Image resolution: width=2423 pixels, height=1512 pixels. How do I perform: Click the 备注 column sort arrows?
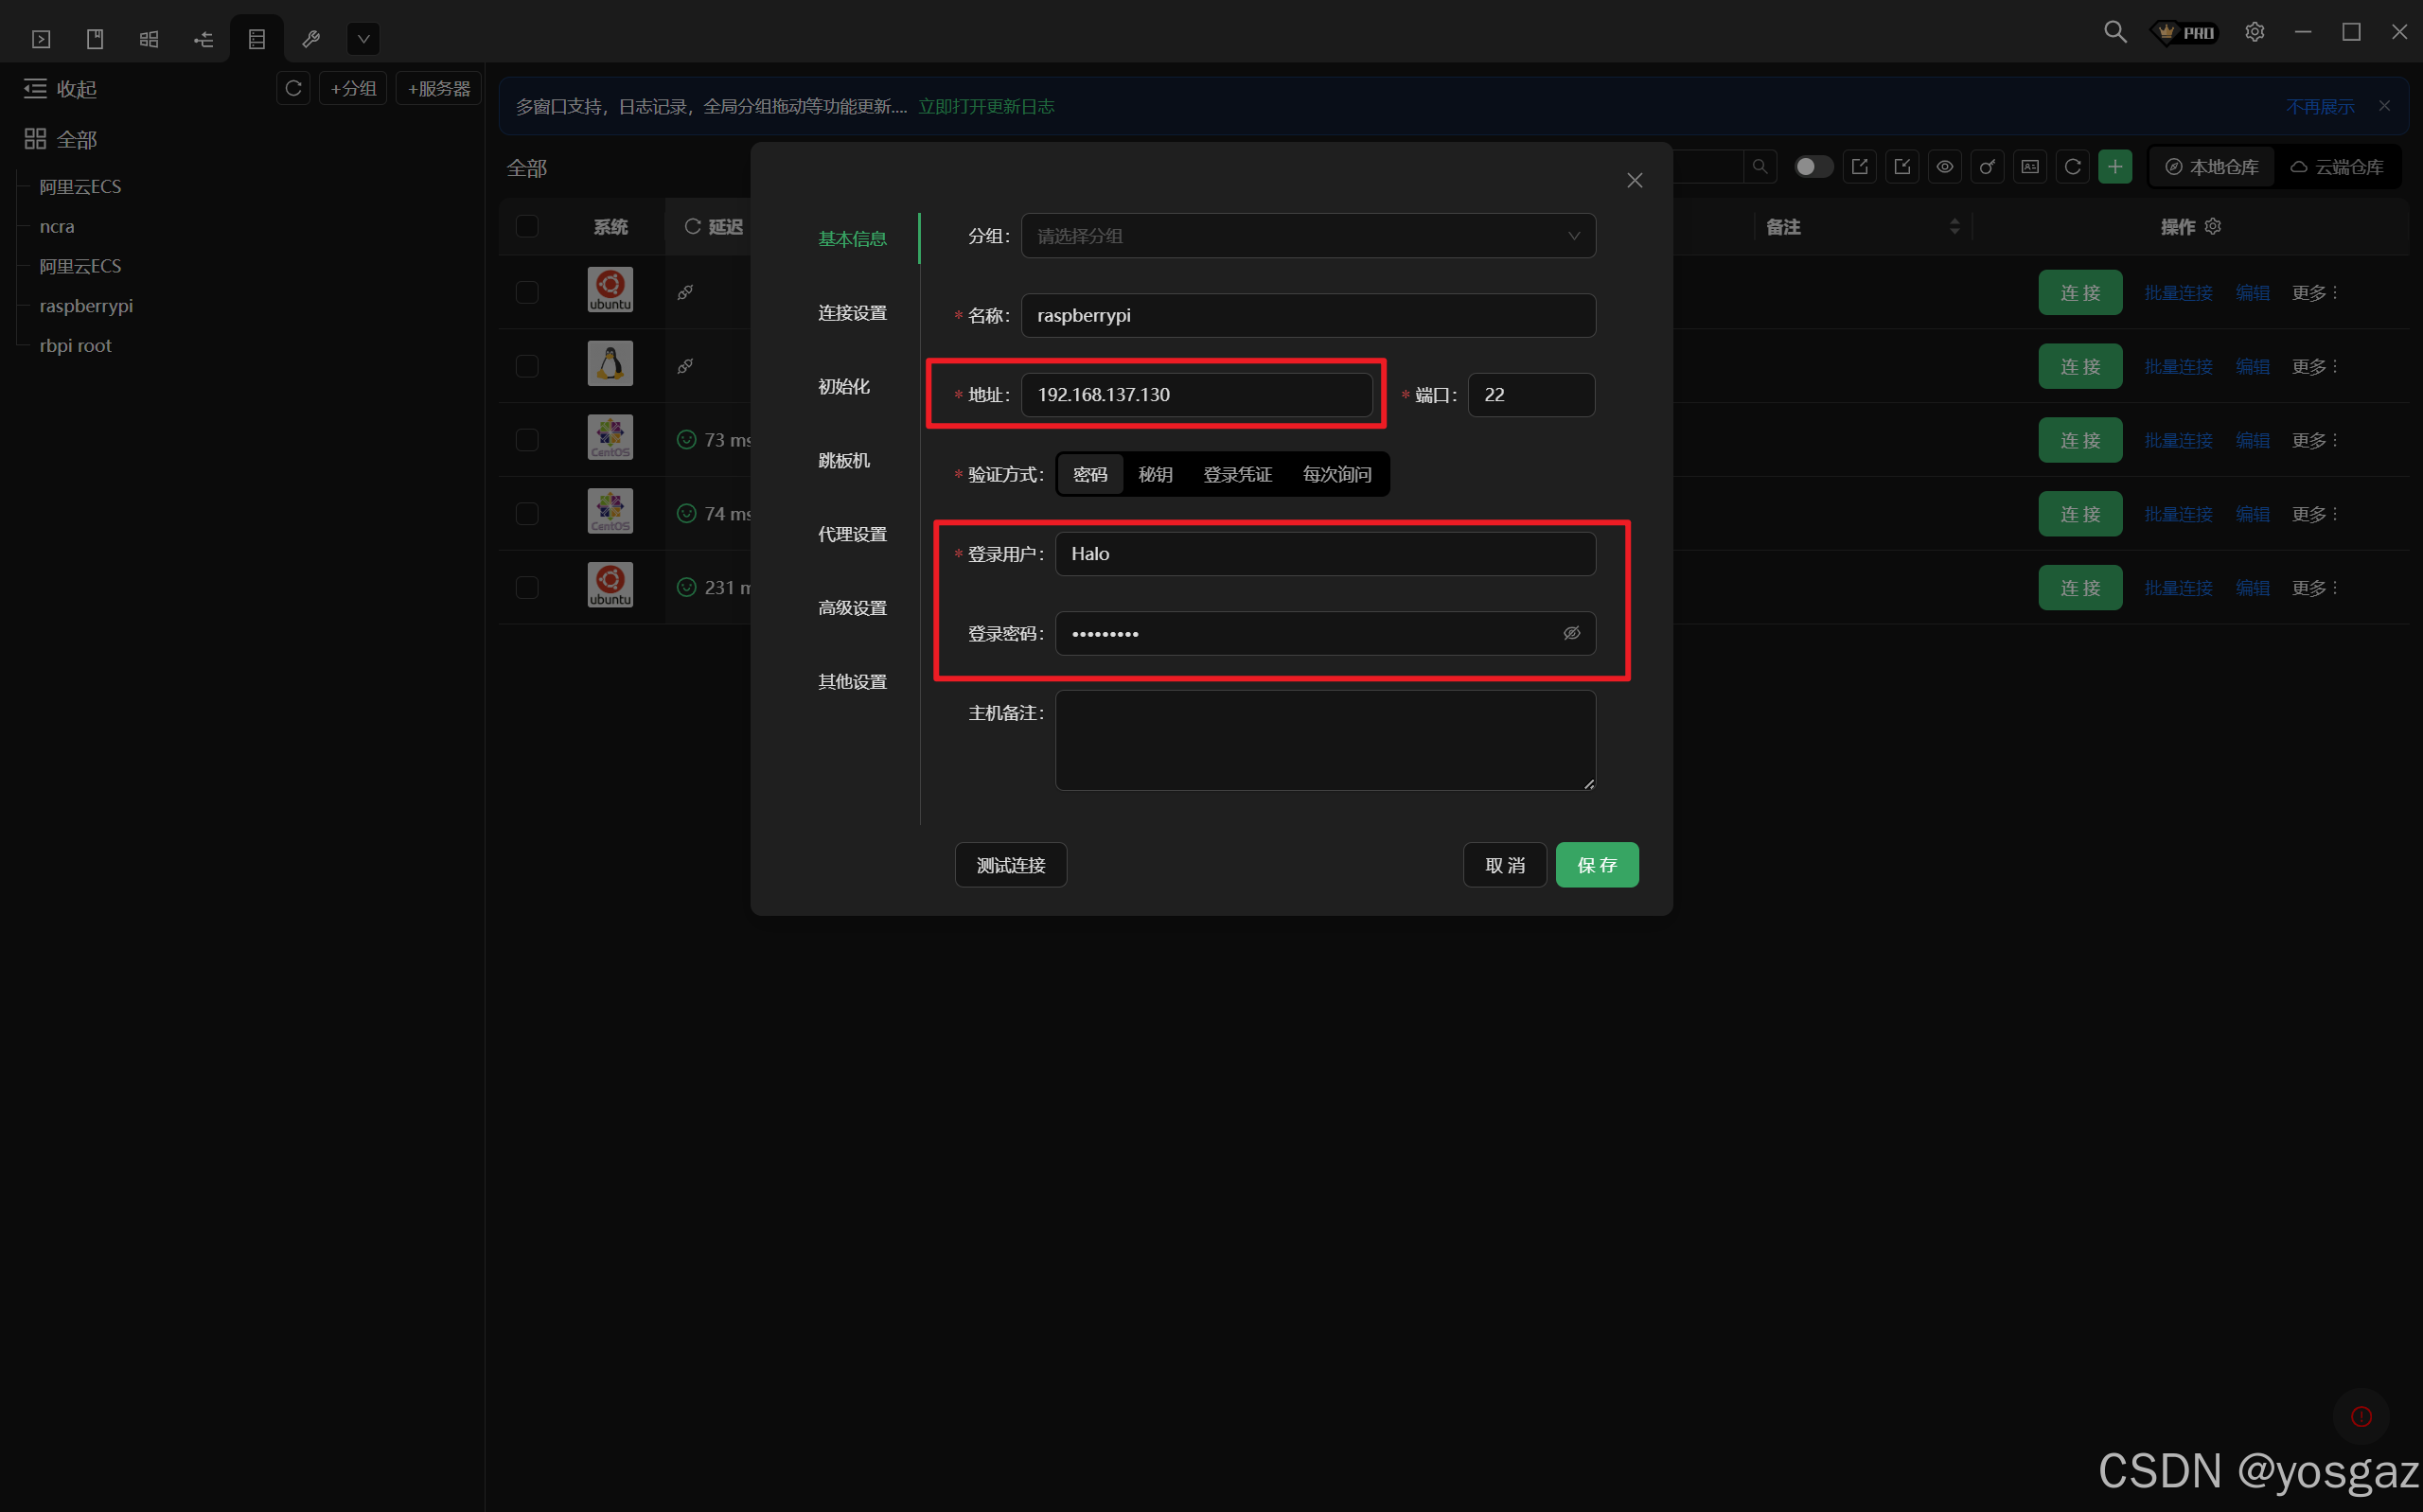[1954, 227]
